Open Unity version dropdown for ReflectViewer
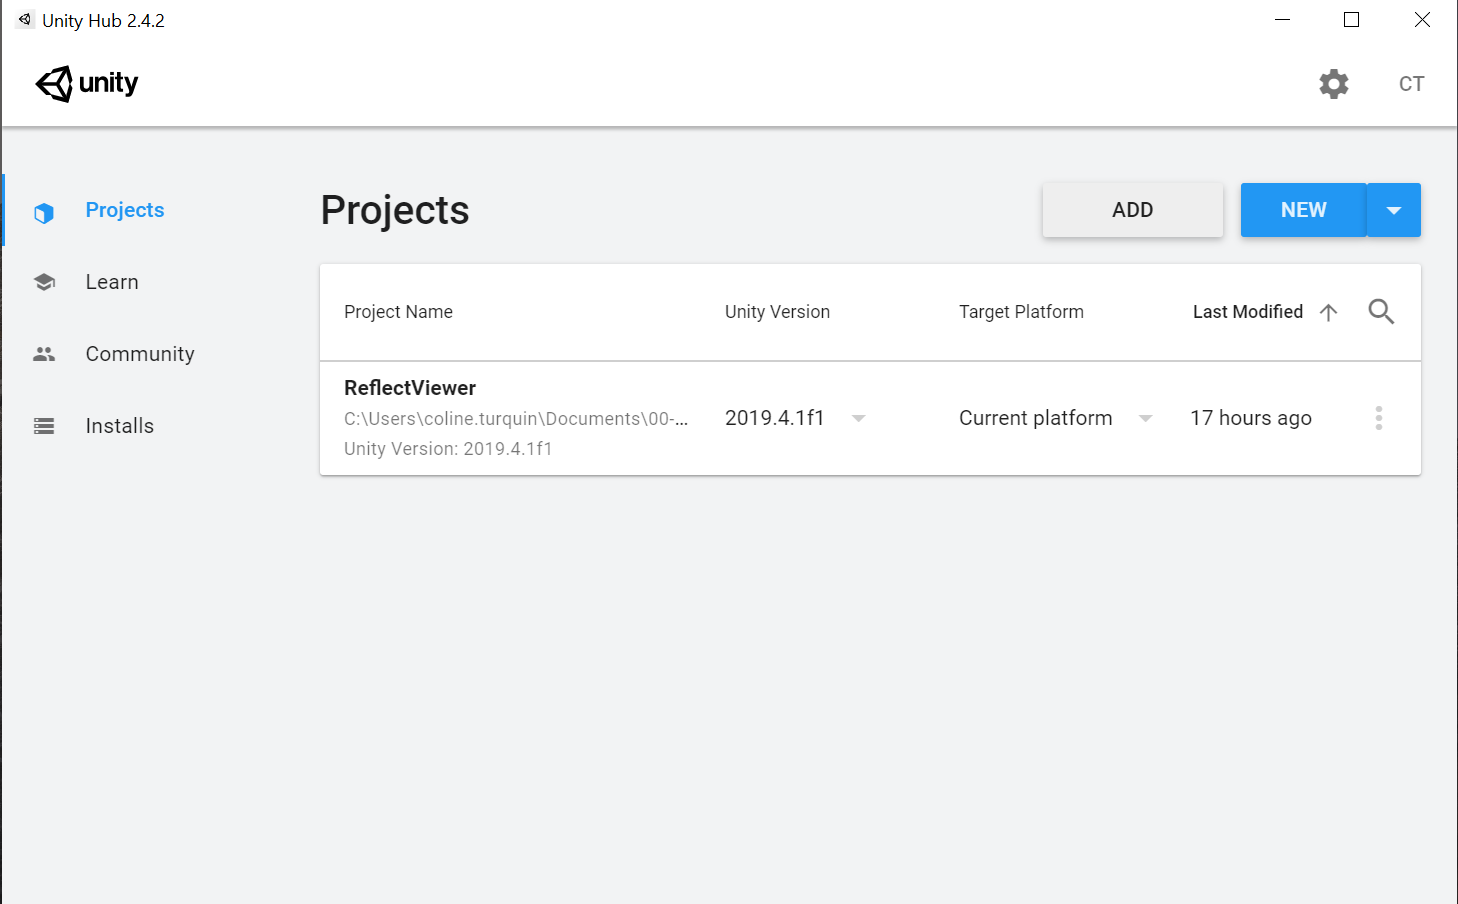The height and width of the screenshot is (904, 1458). pyautogui.click(x=858, y=418)
